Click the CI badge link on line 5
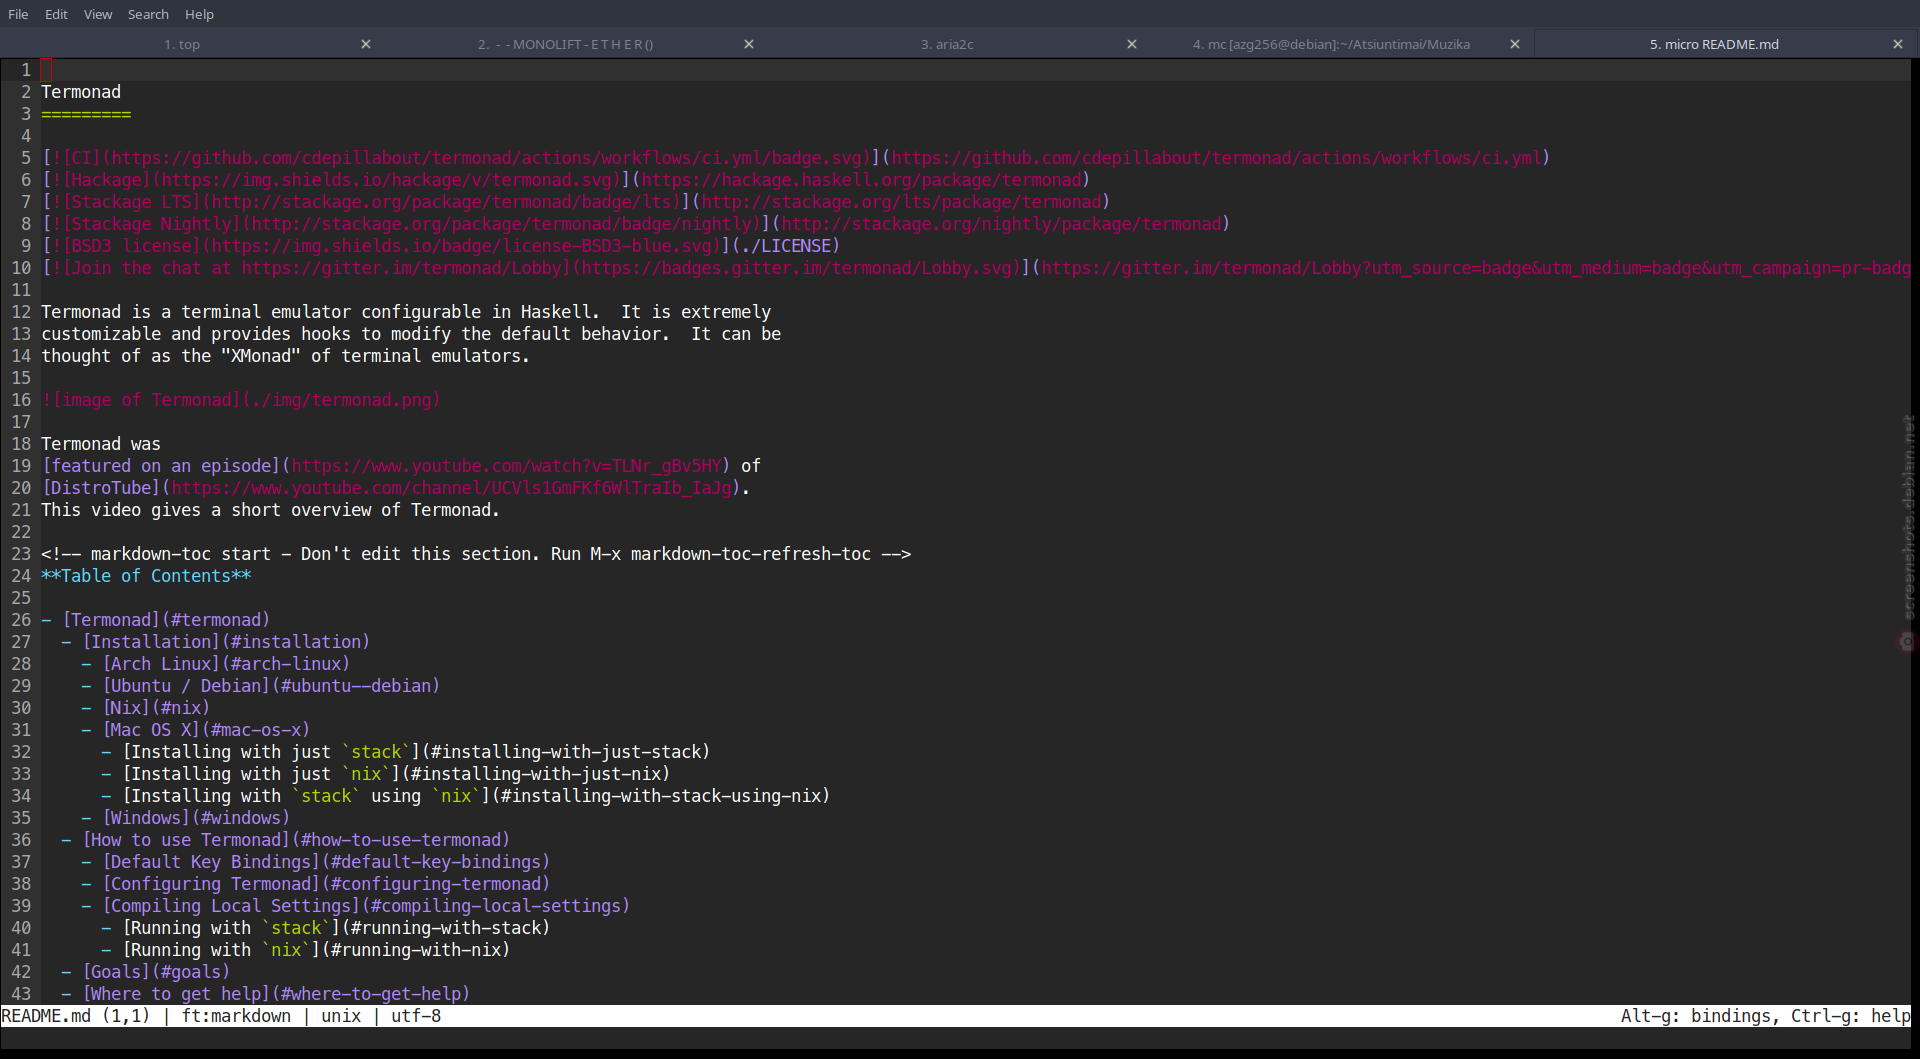 point(796,158)
